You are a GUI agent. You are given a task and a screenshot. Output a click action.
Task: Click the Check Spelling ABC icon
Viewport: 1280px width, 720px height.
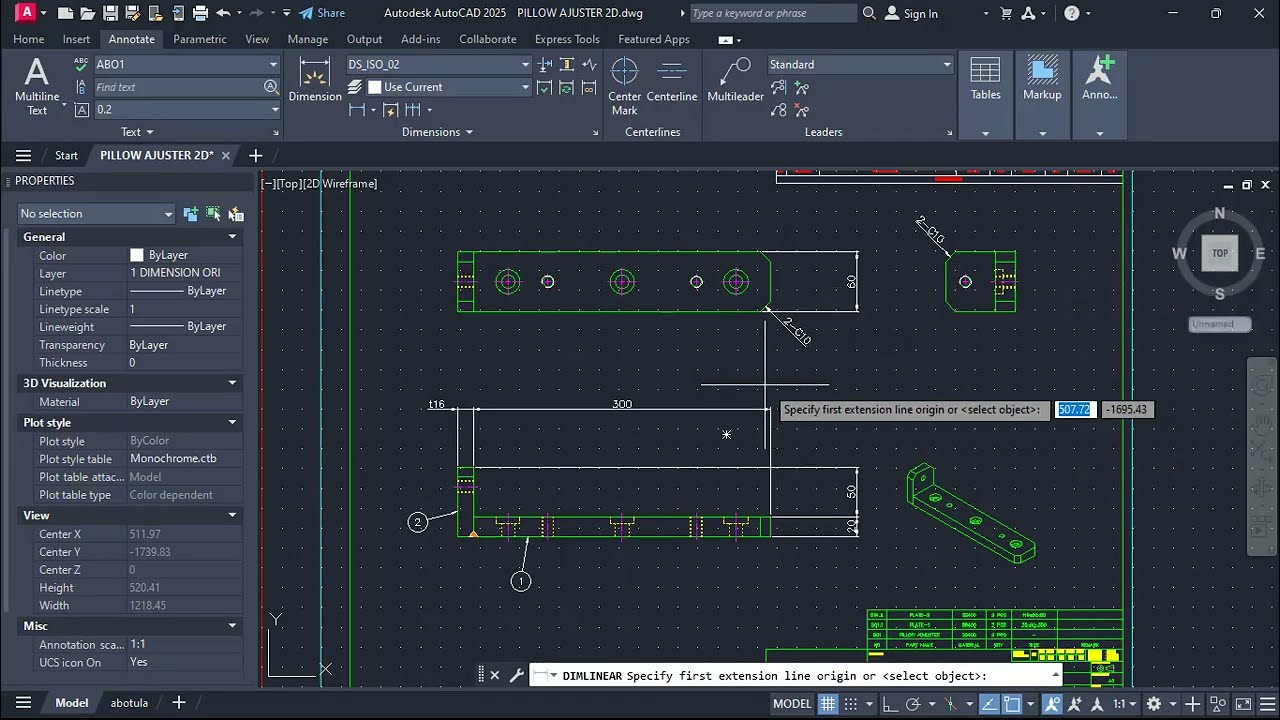[81, 64]
